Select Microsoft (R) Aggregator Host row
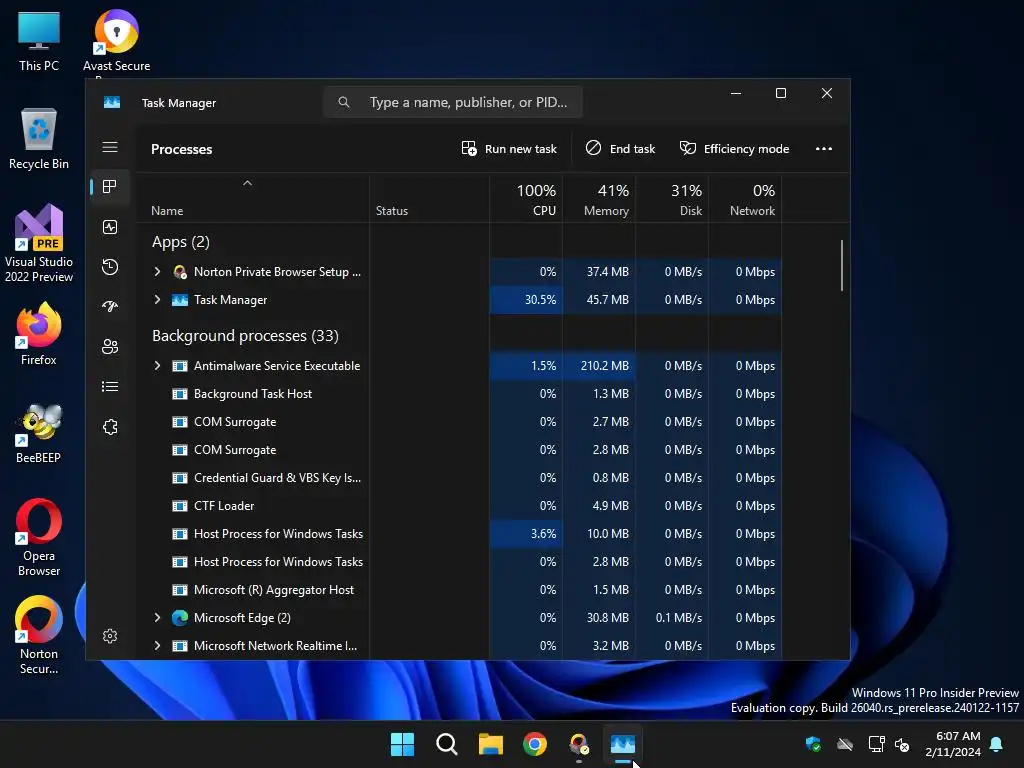This screenshot has width=1024, height=768. [x=460, y=590]
